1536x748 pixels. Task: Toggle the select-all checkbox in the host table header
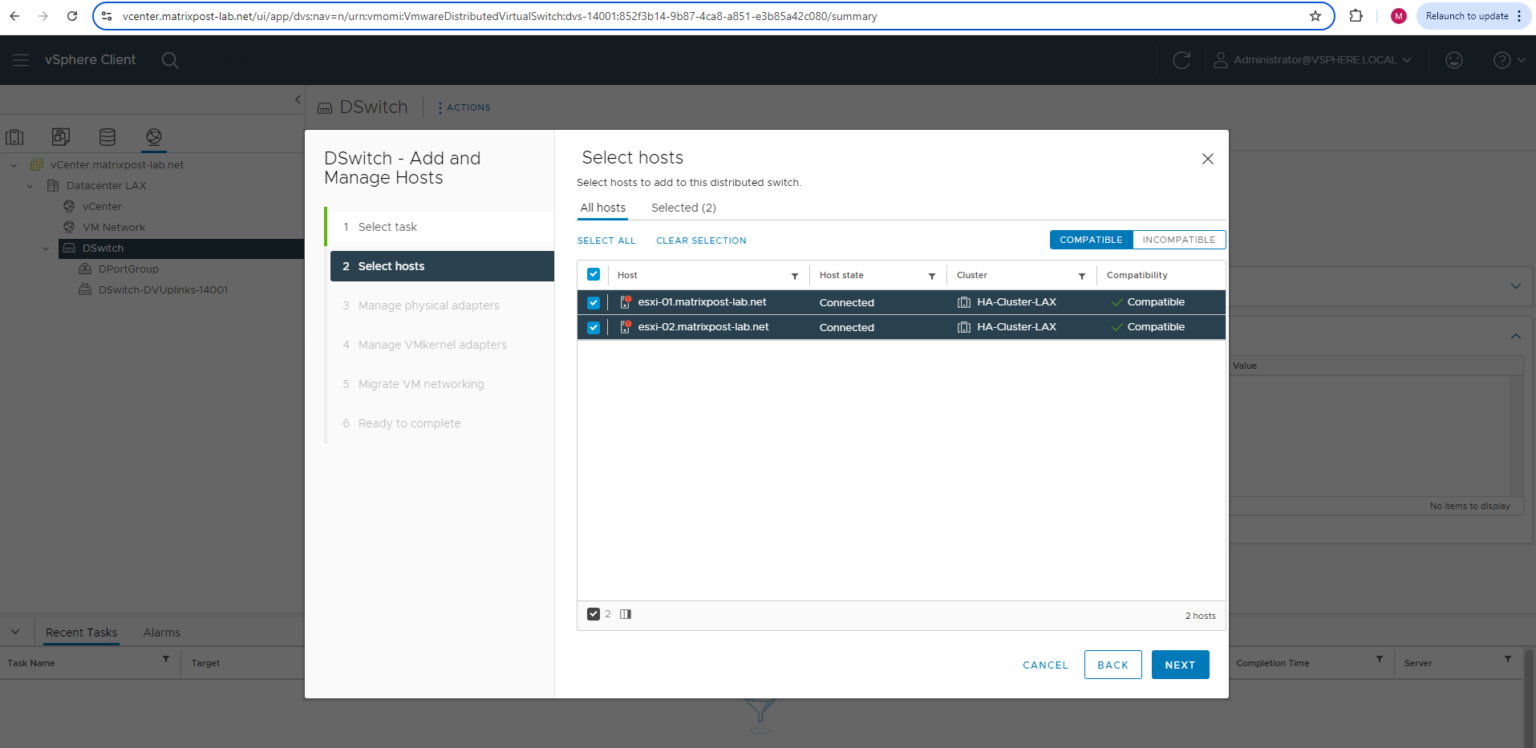tap(593, 274)
